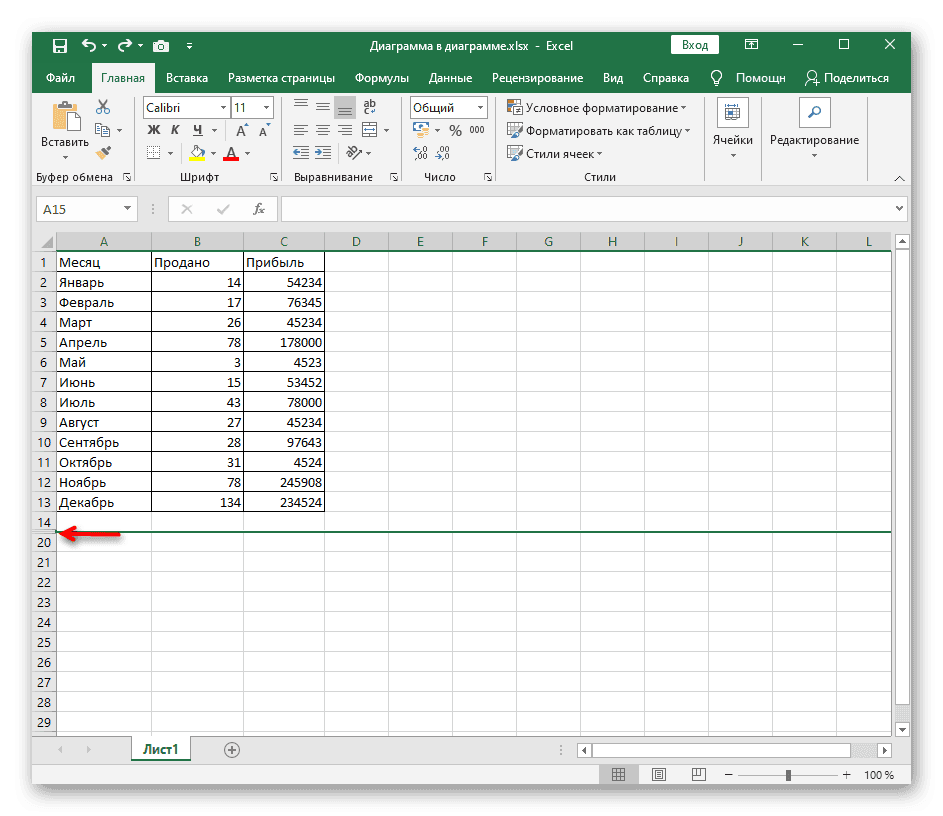Image resolution: width=943 pixels, height=816 pixels.
Task: Click the Поделиться share button
Action: (846, 78)
